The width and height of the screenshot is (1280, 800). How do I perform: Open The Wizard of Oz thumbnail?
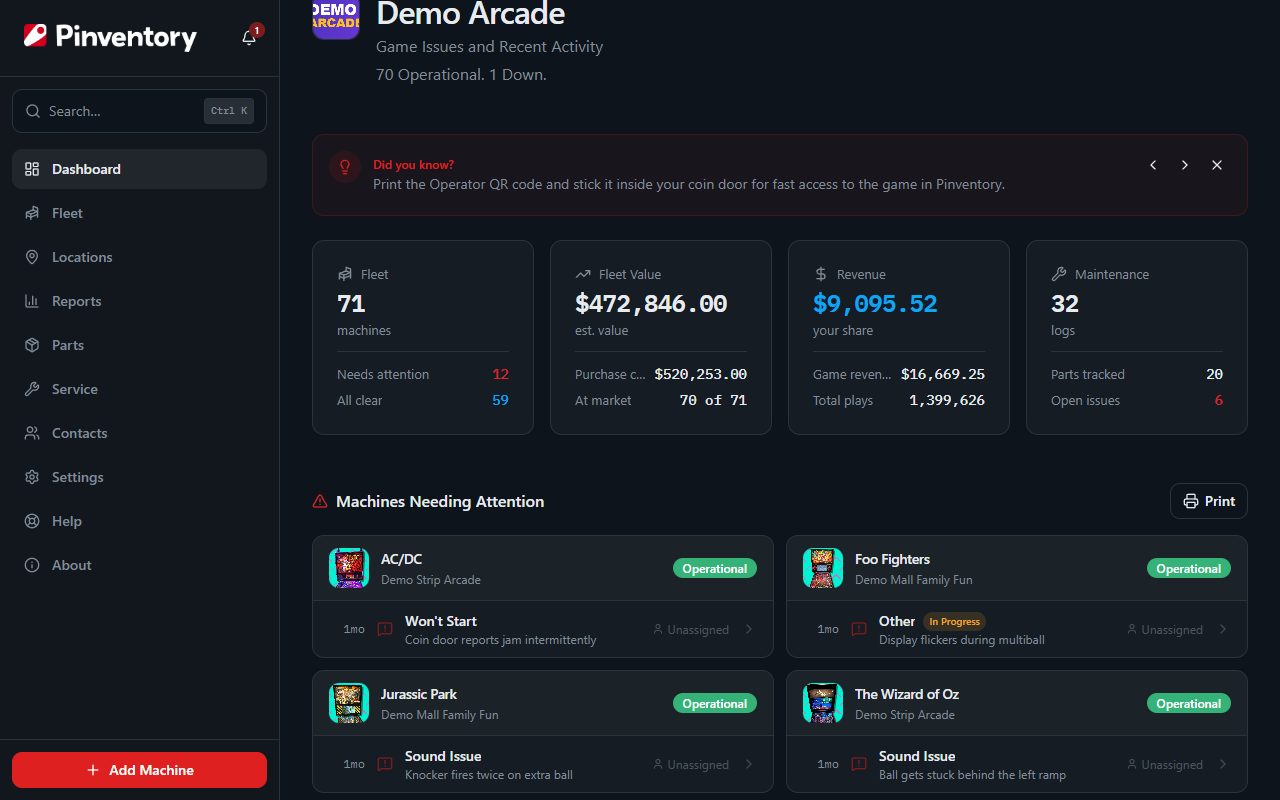[823, 703]
